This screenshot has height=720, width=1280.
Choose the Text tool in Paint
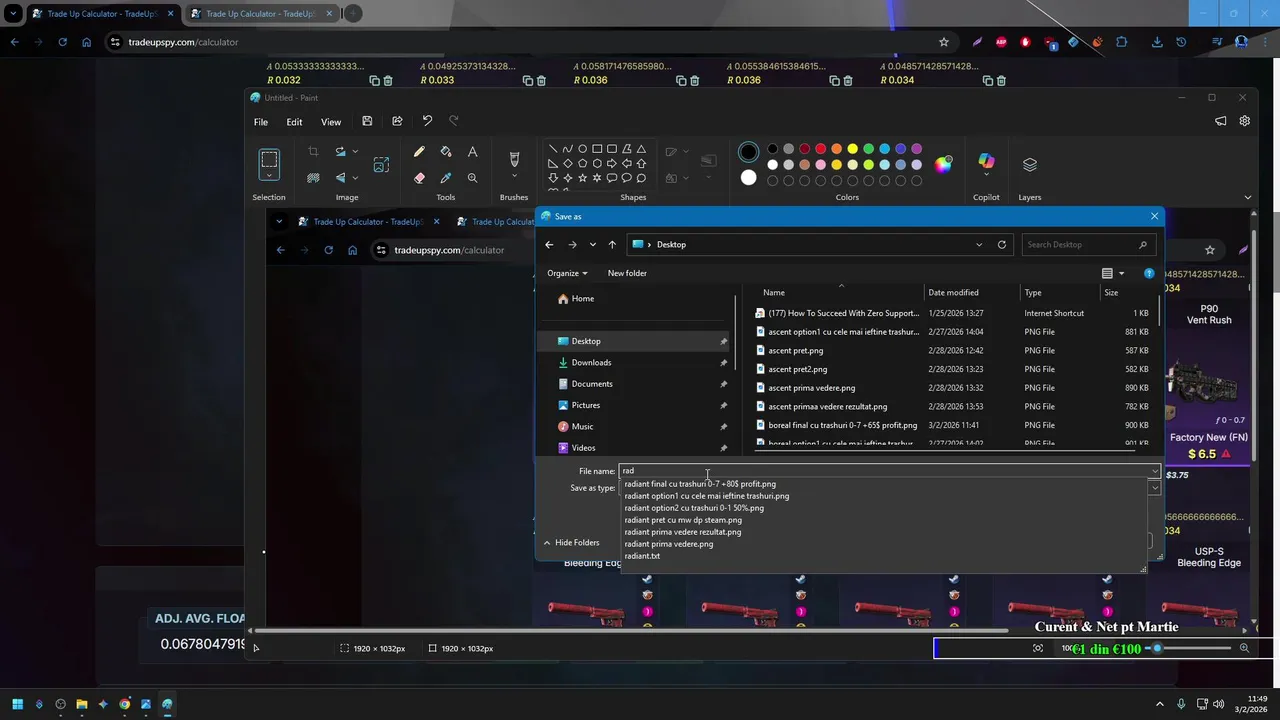[x=472, y=152]
